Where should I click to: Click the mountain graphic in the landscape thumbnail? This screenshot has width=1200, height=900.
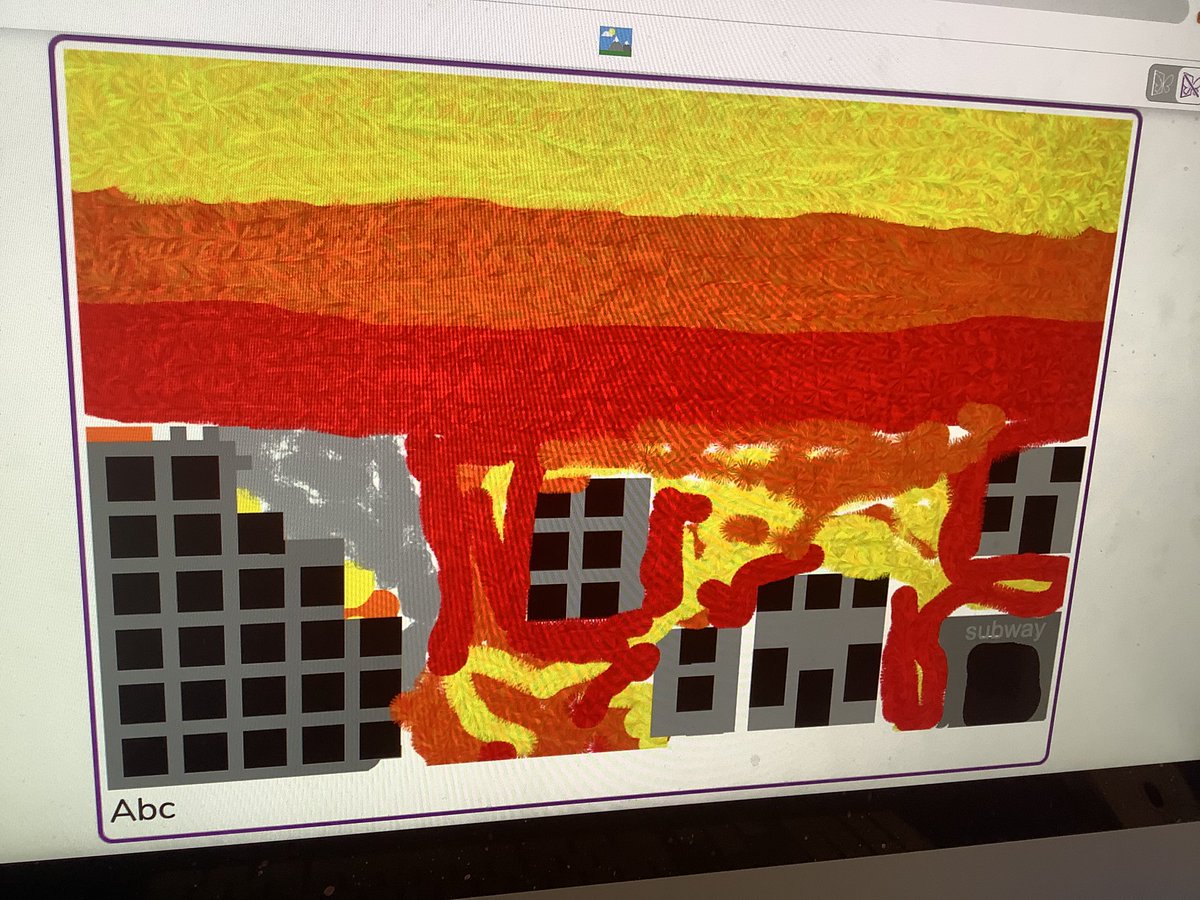pyautogui.click(x=615, y=45)
